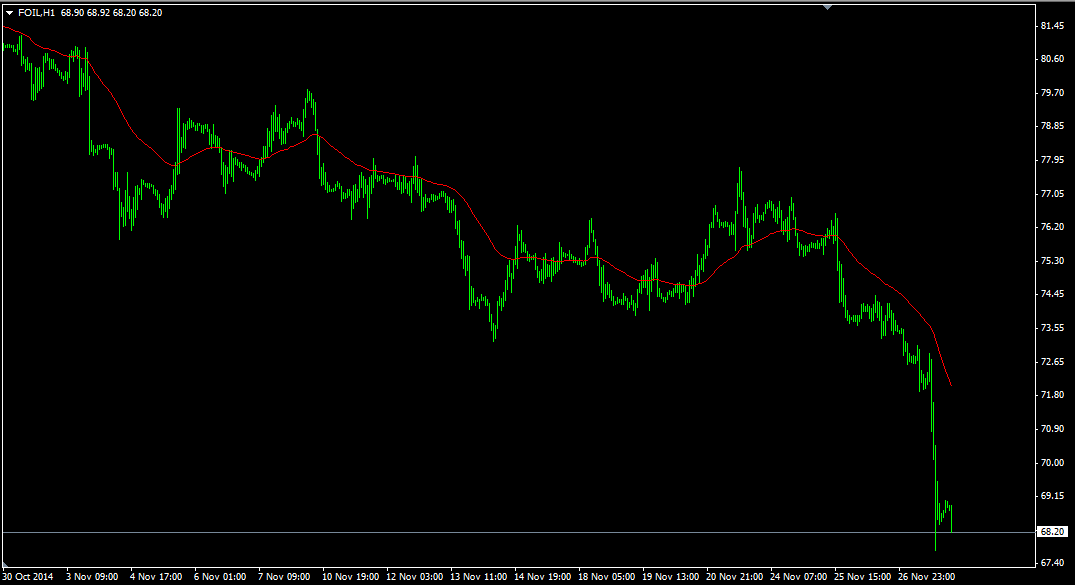Click the 20 Nov 21:00 time label
1075x585 pixels.
(x=735, y=577)
